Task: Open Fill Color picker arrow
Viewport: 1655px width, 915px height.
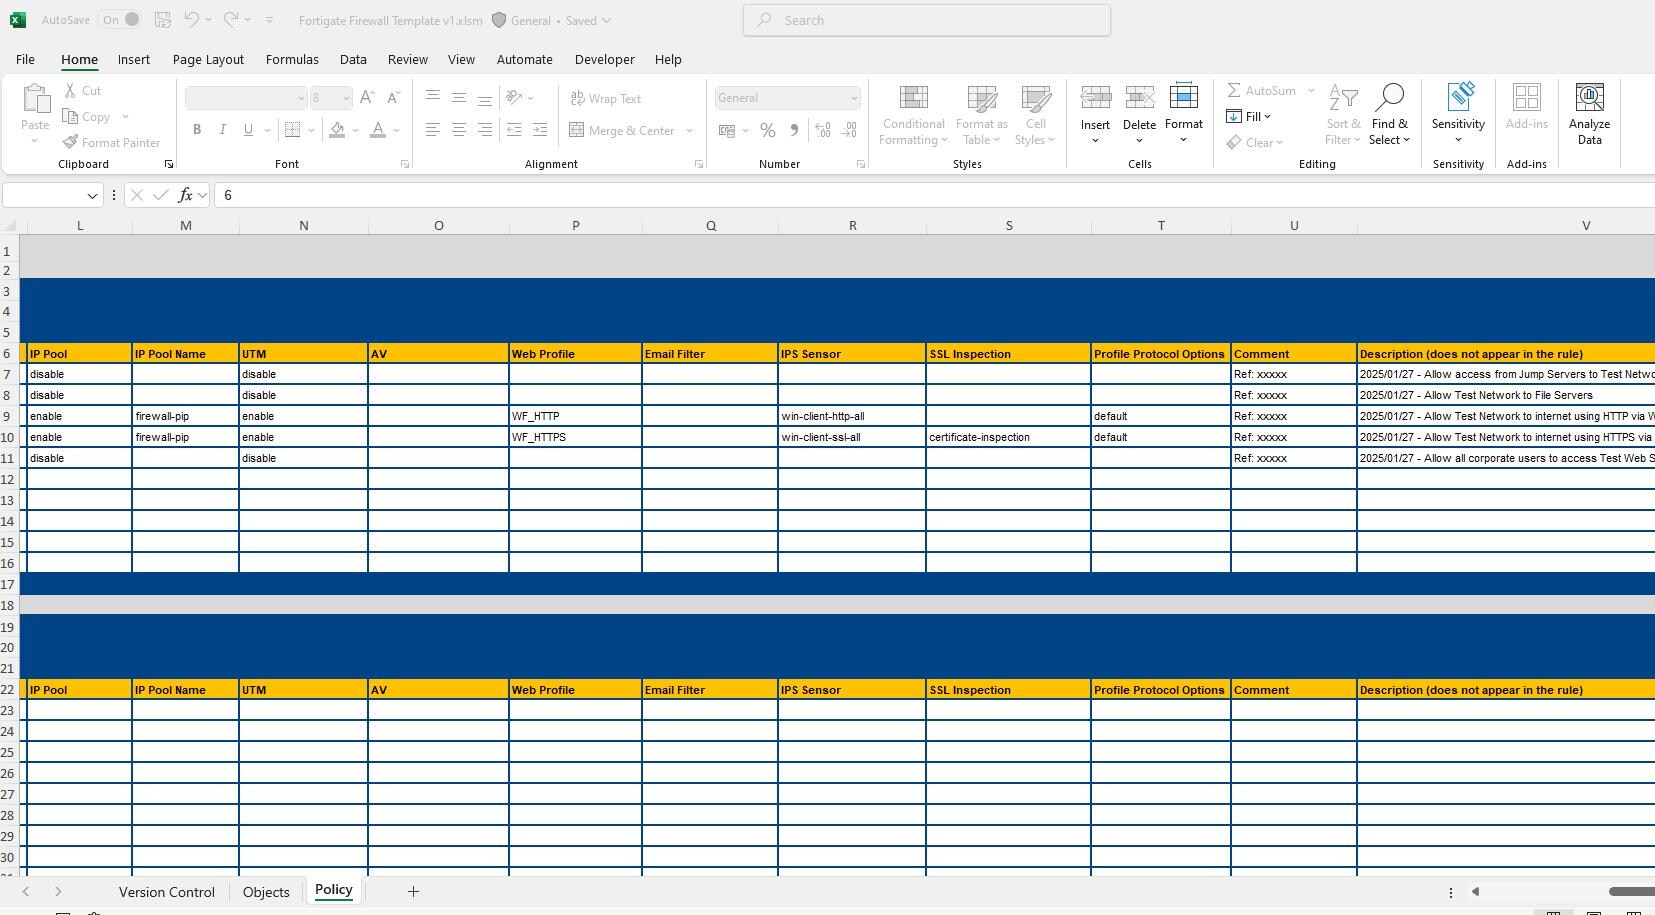Action: pos(355,130)
